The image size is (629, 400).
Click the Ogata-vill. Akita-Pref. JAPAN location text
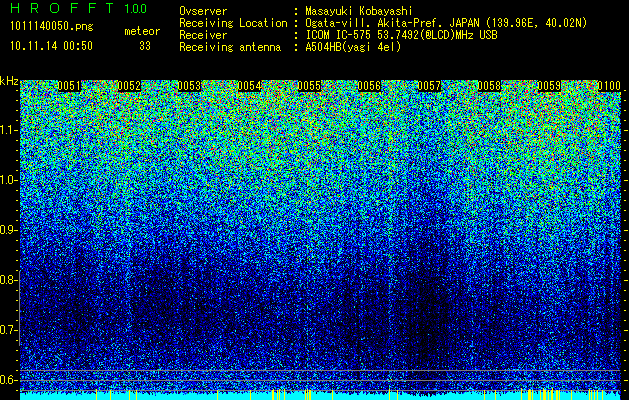coord(446,23)
